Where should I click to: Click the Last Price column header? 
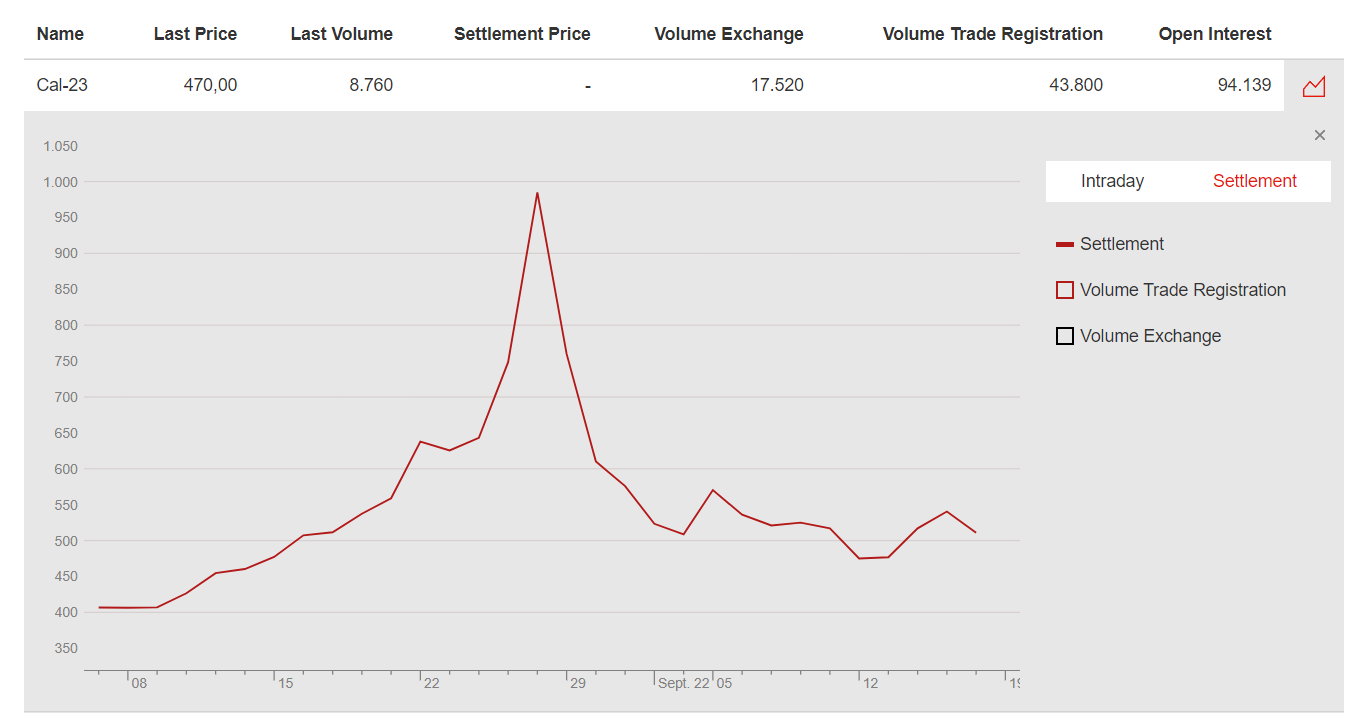pos(195,34)
